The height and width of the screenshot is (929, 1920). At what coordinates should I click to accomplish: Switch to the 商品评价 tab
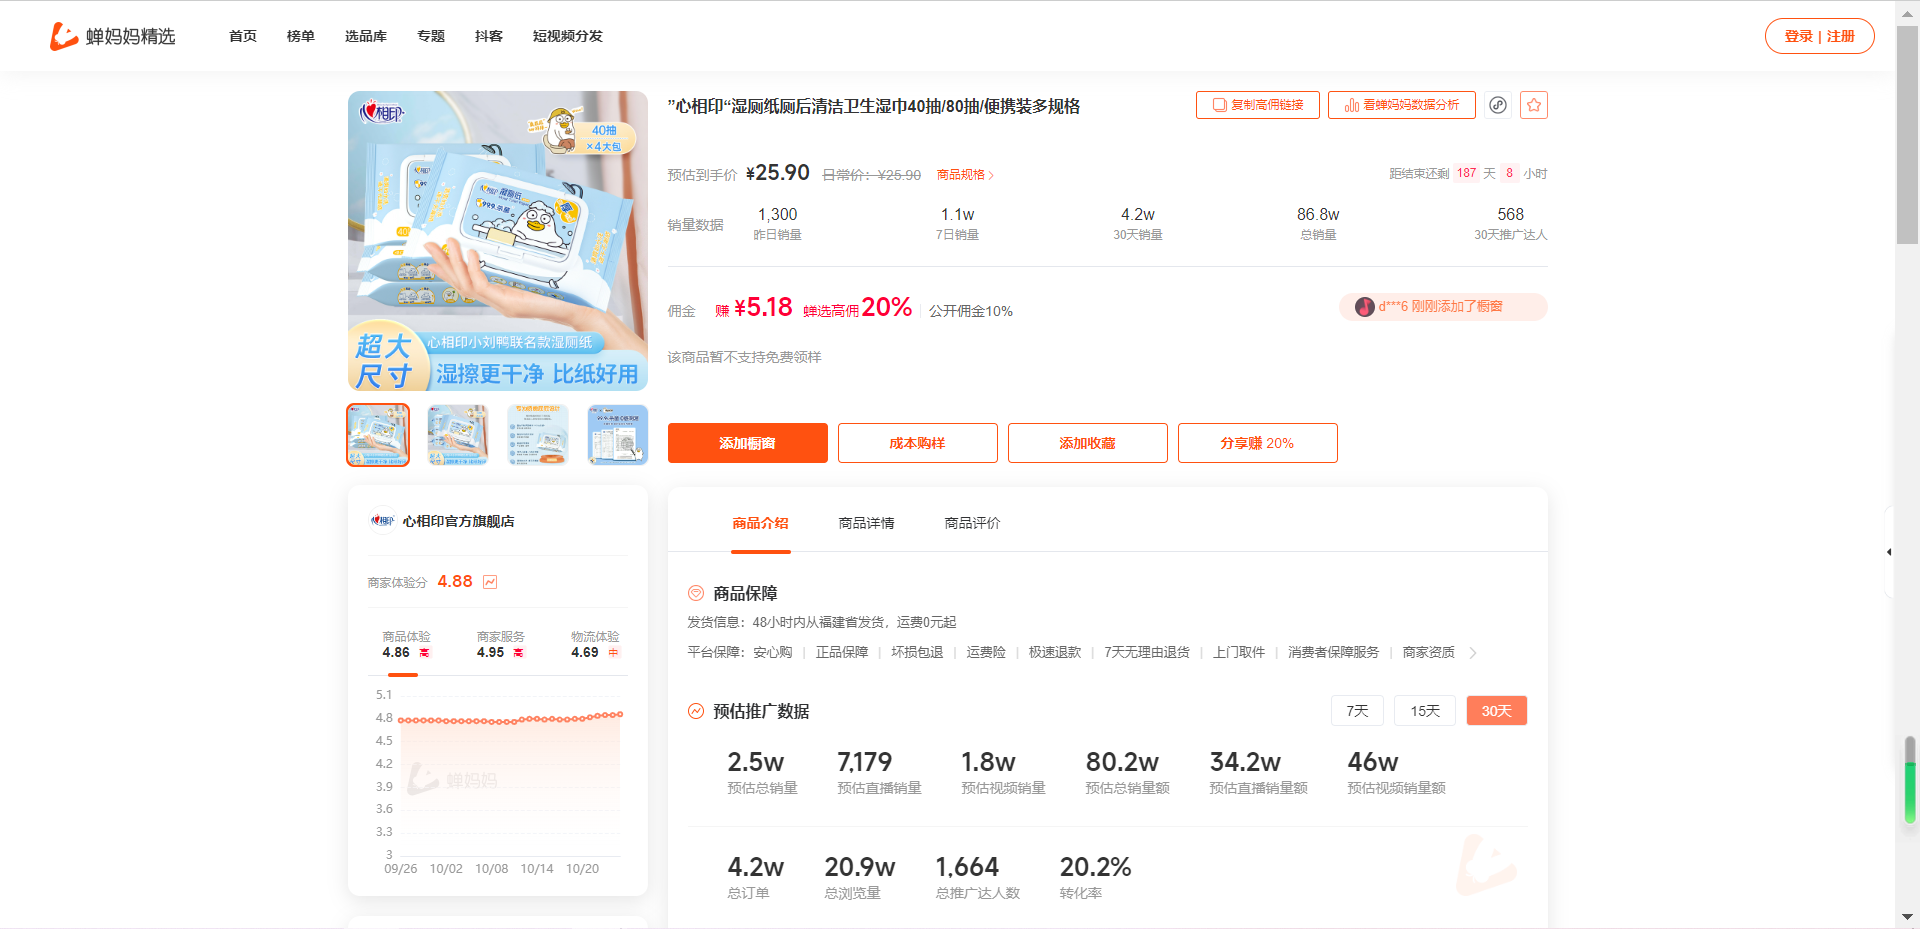pyautogui.click(x=973, y=523)
